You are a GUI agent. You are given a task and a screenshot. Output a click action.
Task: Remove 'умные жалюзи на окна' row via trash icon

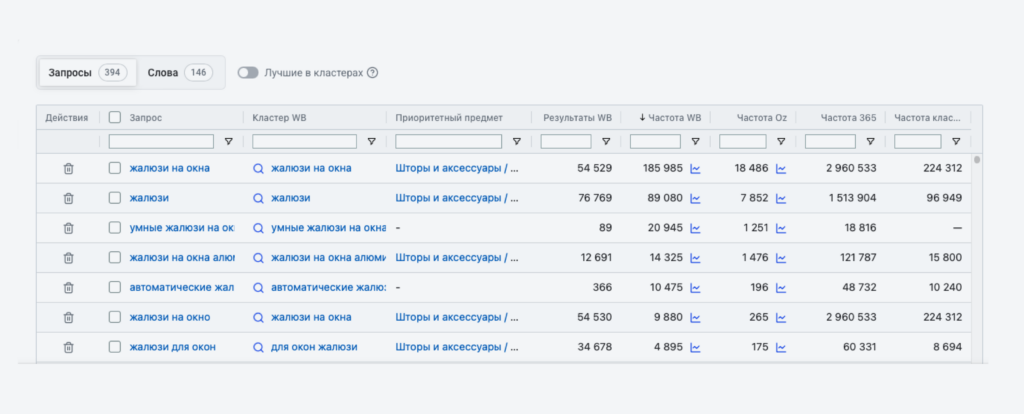point(68,228)
